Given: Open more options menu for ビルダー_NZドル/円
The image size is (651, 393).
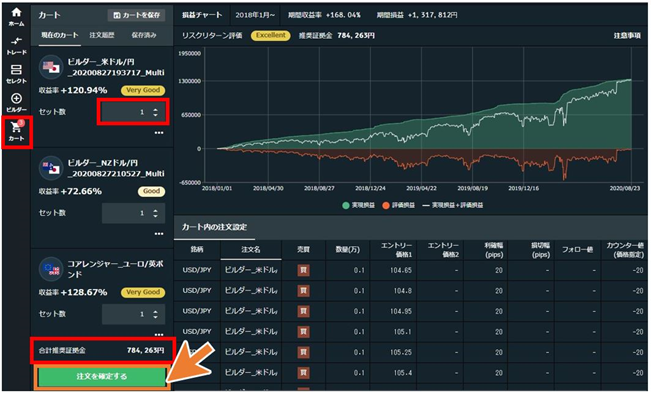Looking at the screenshot, I should coord(159,234).
